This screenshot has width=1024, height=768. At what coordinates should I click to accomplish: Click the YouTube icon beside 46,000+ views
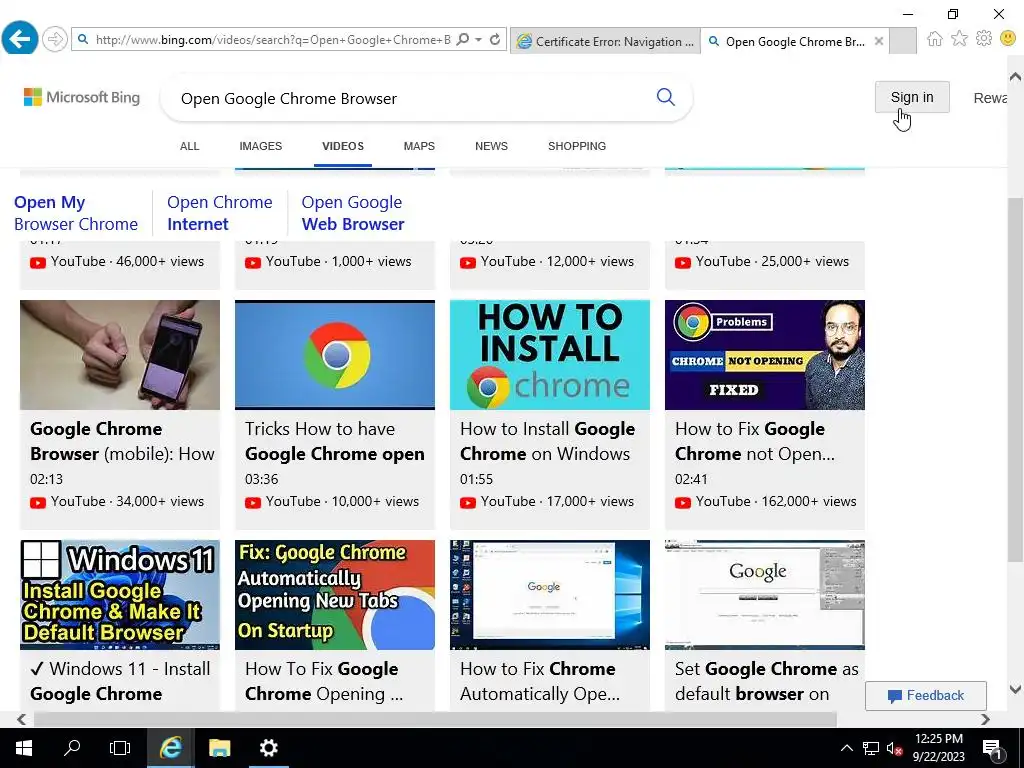click(38, 263)
